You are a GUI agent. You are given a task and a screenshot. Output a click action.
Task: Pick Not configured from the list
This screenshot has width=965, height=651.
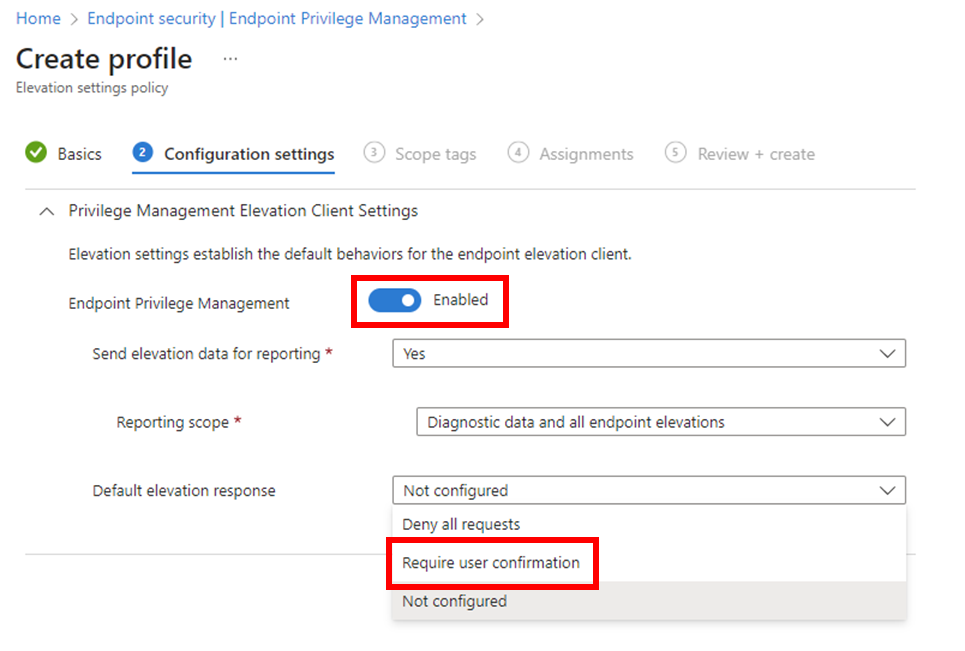pyautogui.click(x=455, y=601)
